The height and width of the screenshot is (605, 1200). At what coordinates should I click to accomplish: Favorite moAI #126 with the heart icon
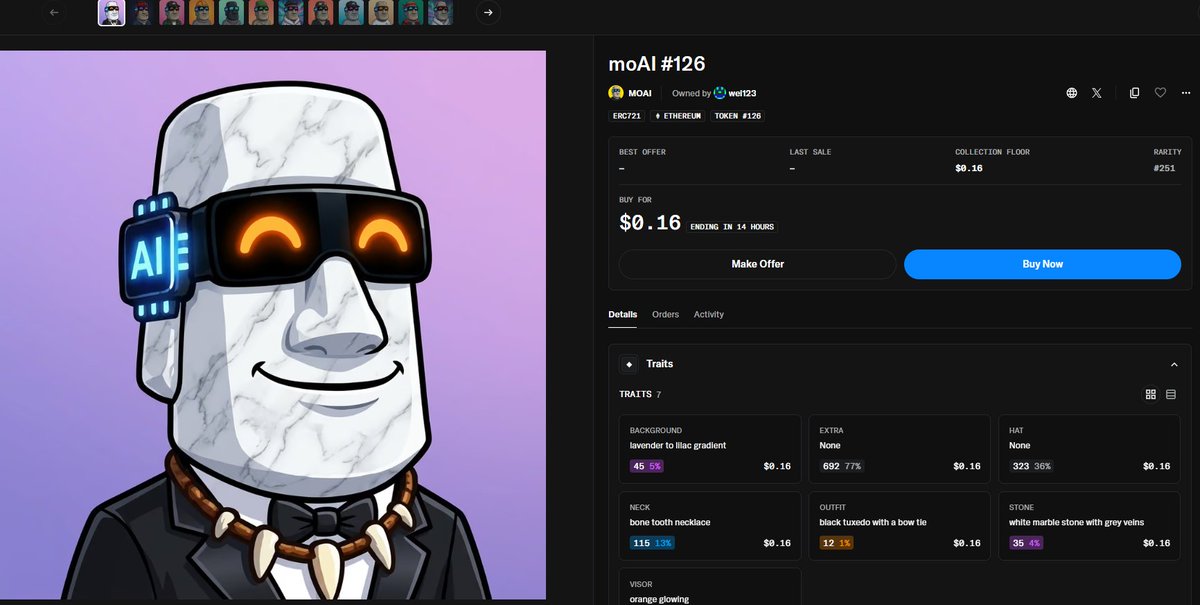(x=1160, y=93)
